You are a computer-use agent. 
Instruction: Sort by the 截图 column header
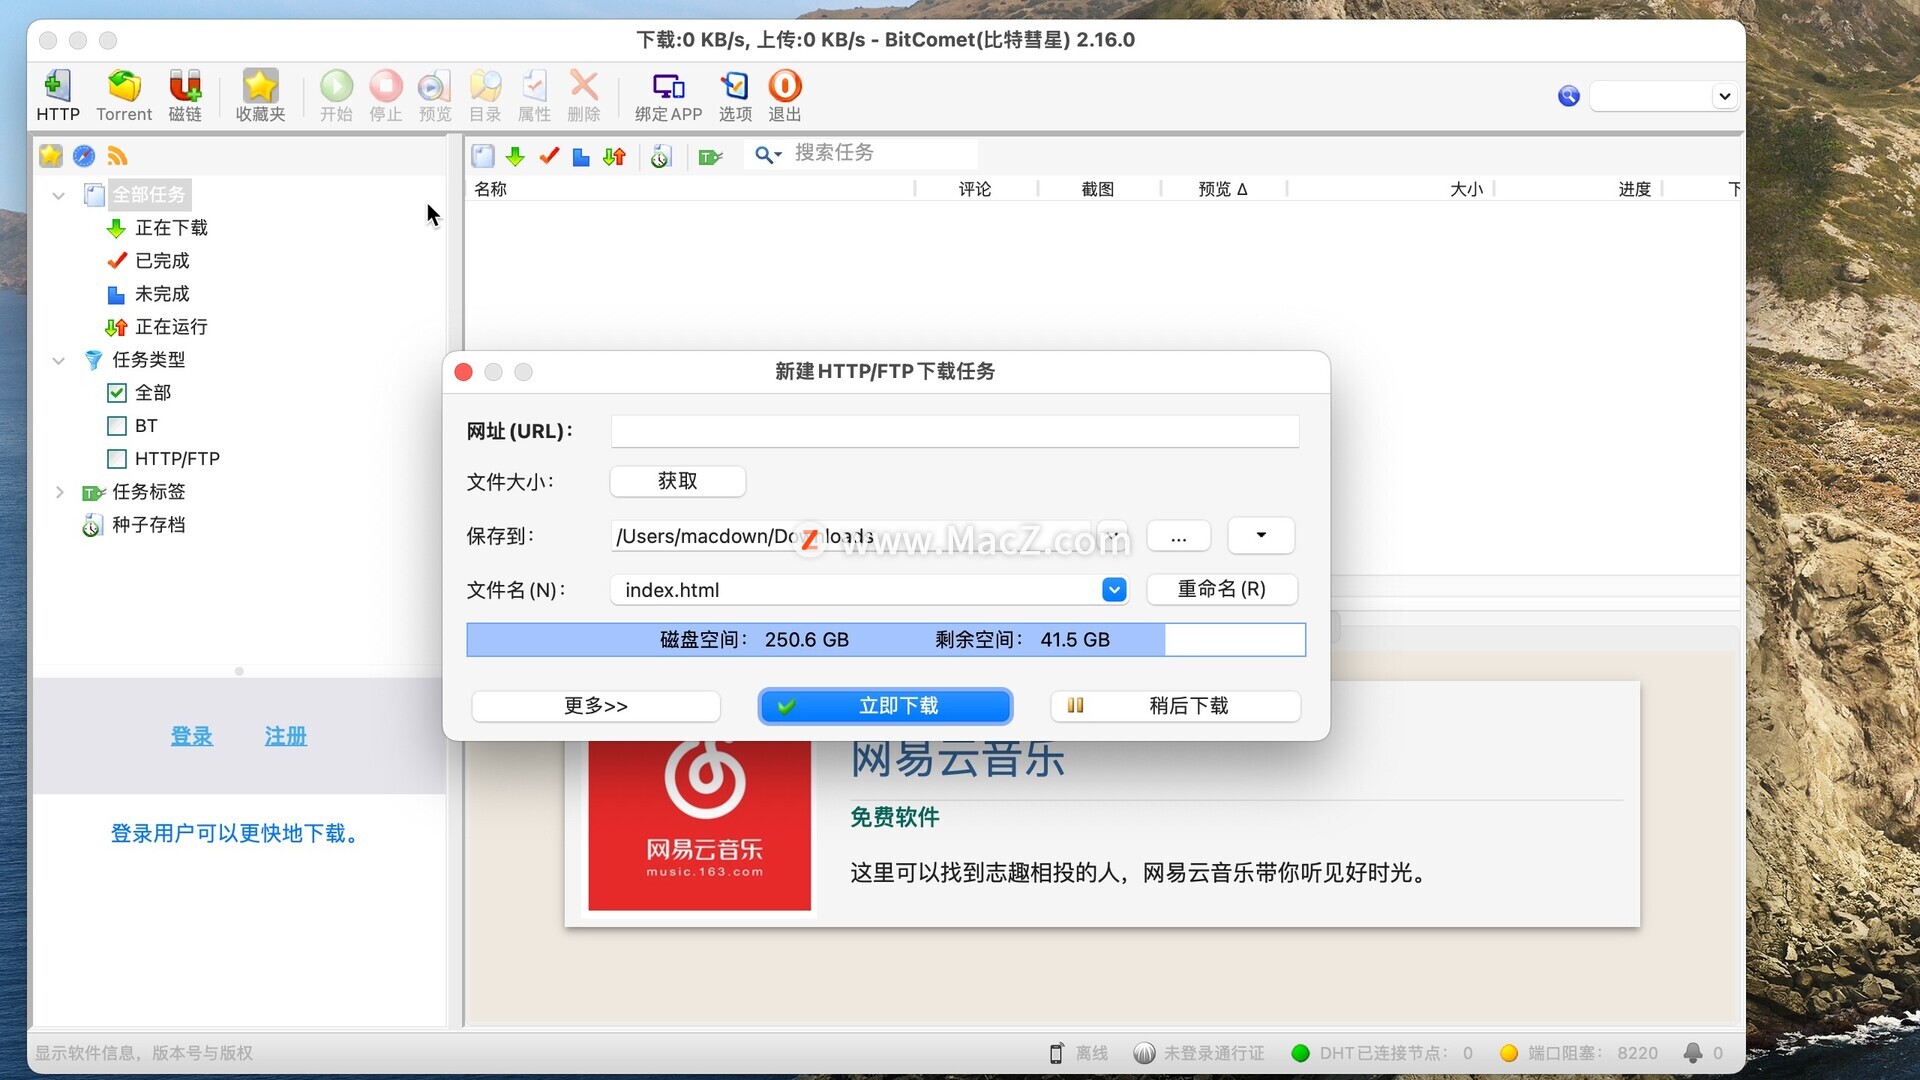(x=1098, y=189)
